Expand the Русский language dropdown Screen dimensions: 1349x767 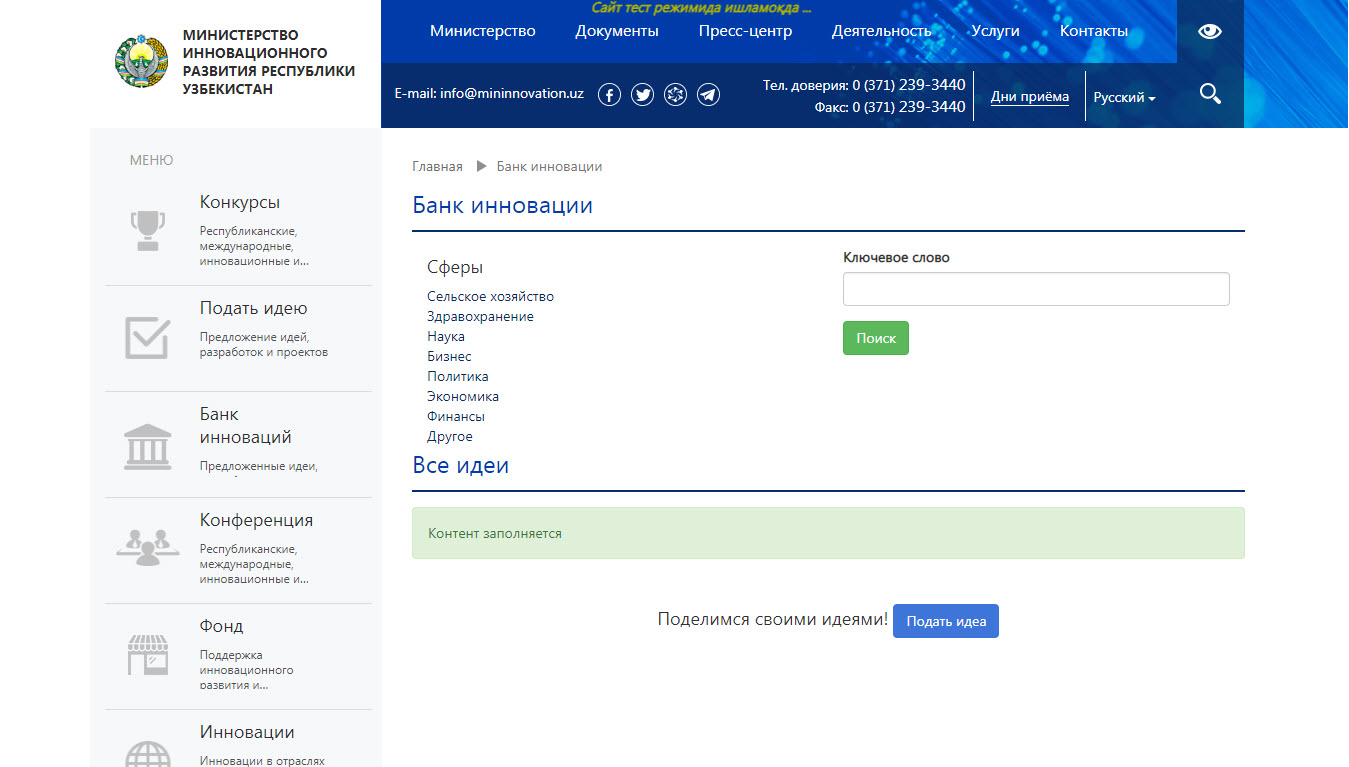coord(1124,98)
